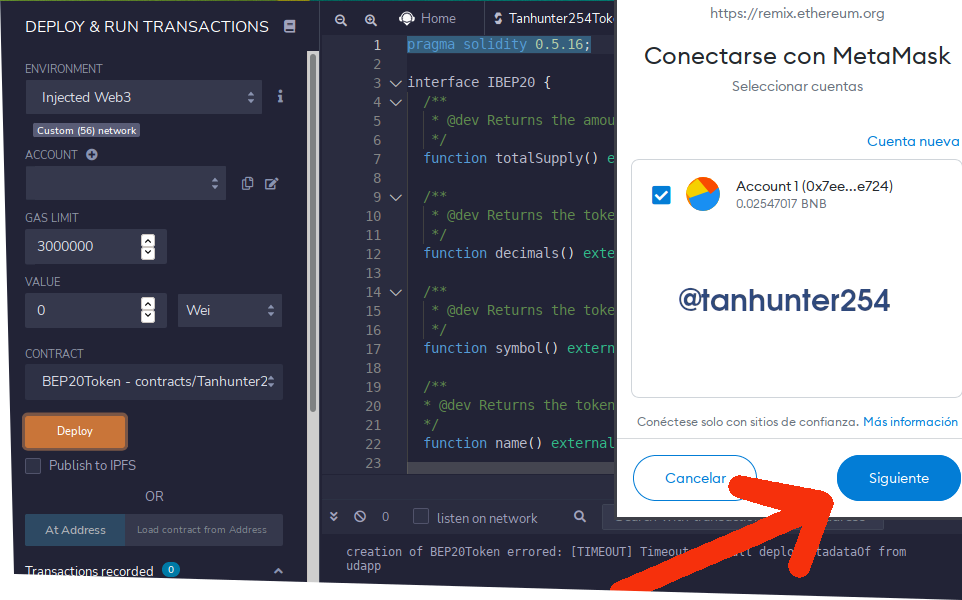Viewport: 962px width, 600px height.
Task: Click Account 1 avatar icon
Action: click(702, 194)
